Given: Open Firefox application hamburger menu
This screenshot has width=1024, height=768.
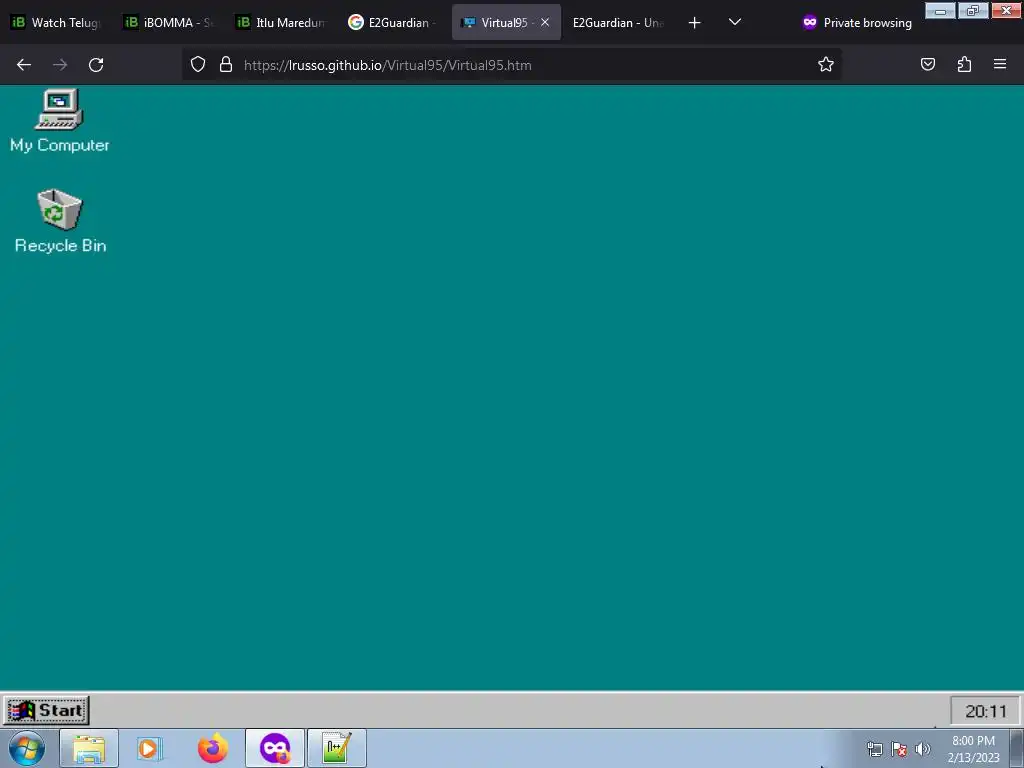Looking at the screenshot, I should click(x=1000, y=64).
